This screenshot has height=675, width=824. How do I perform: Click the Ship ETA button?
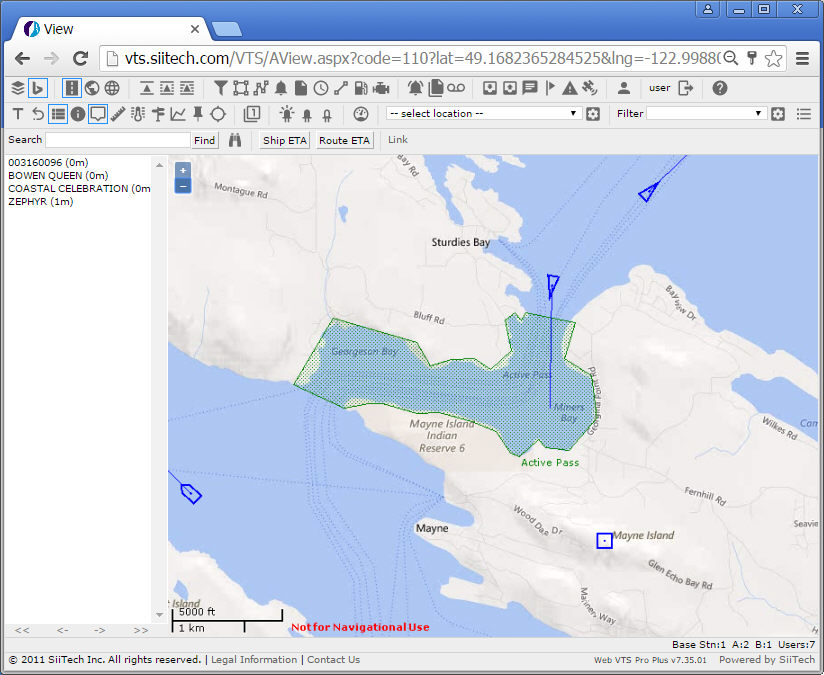click(284, 141)
